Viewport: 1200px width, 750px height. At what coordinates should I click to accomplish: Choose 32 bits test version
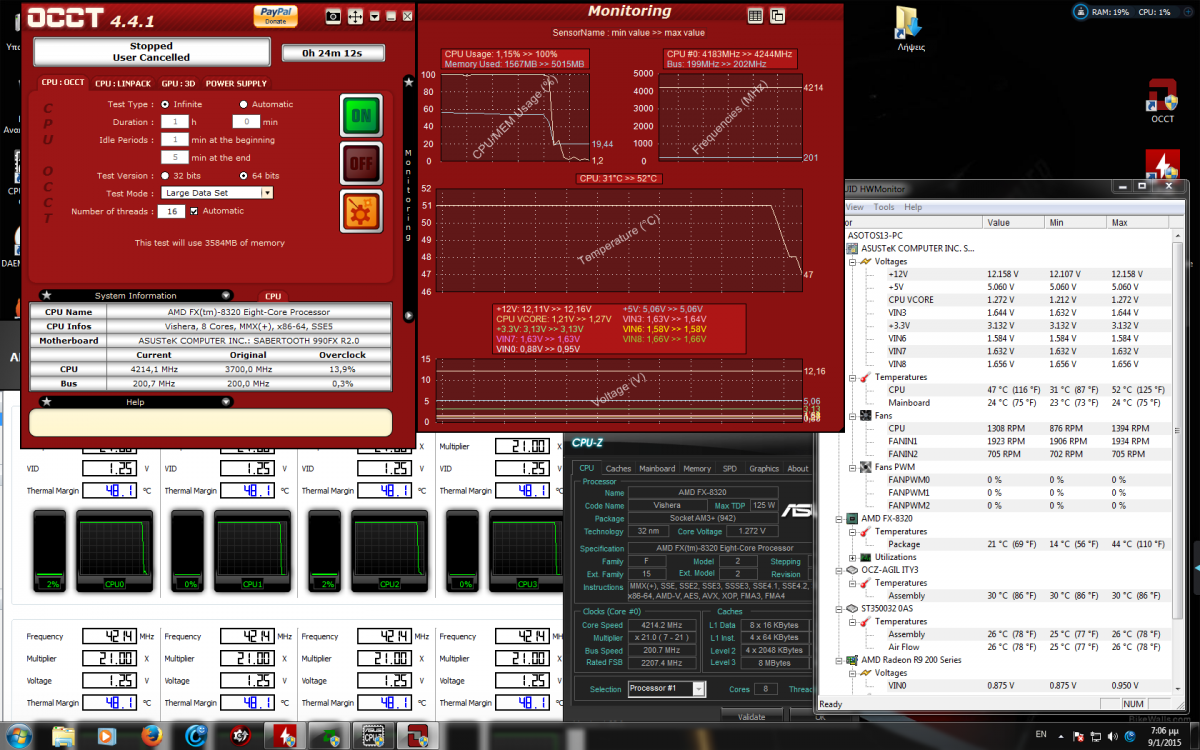(x=165, y=175)
